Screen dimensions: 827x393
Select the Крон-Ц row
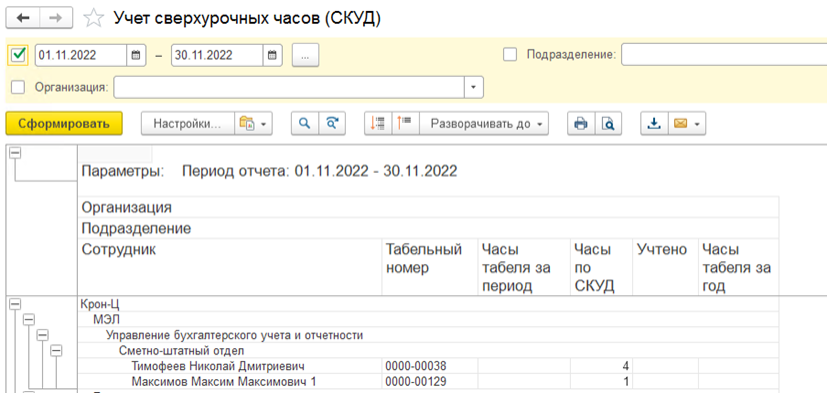(428, 304)
